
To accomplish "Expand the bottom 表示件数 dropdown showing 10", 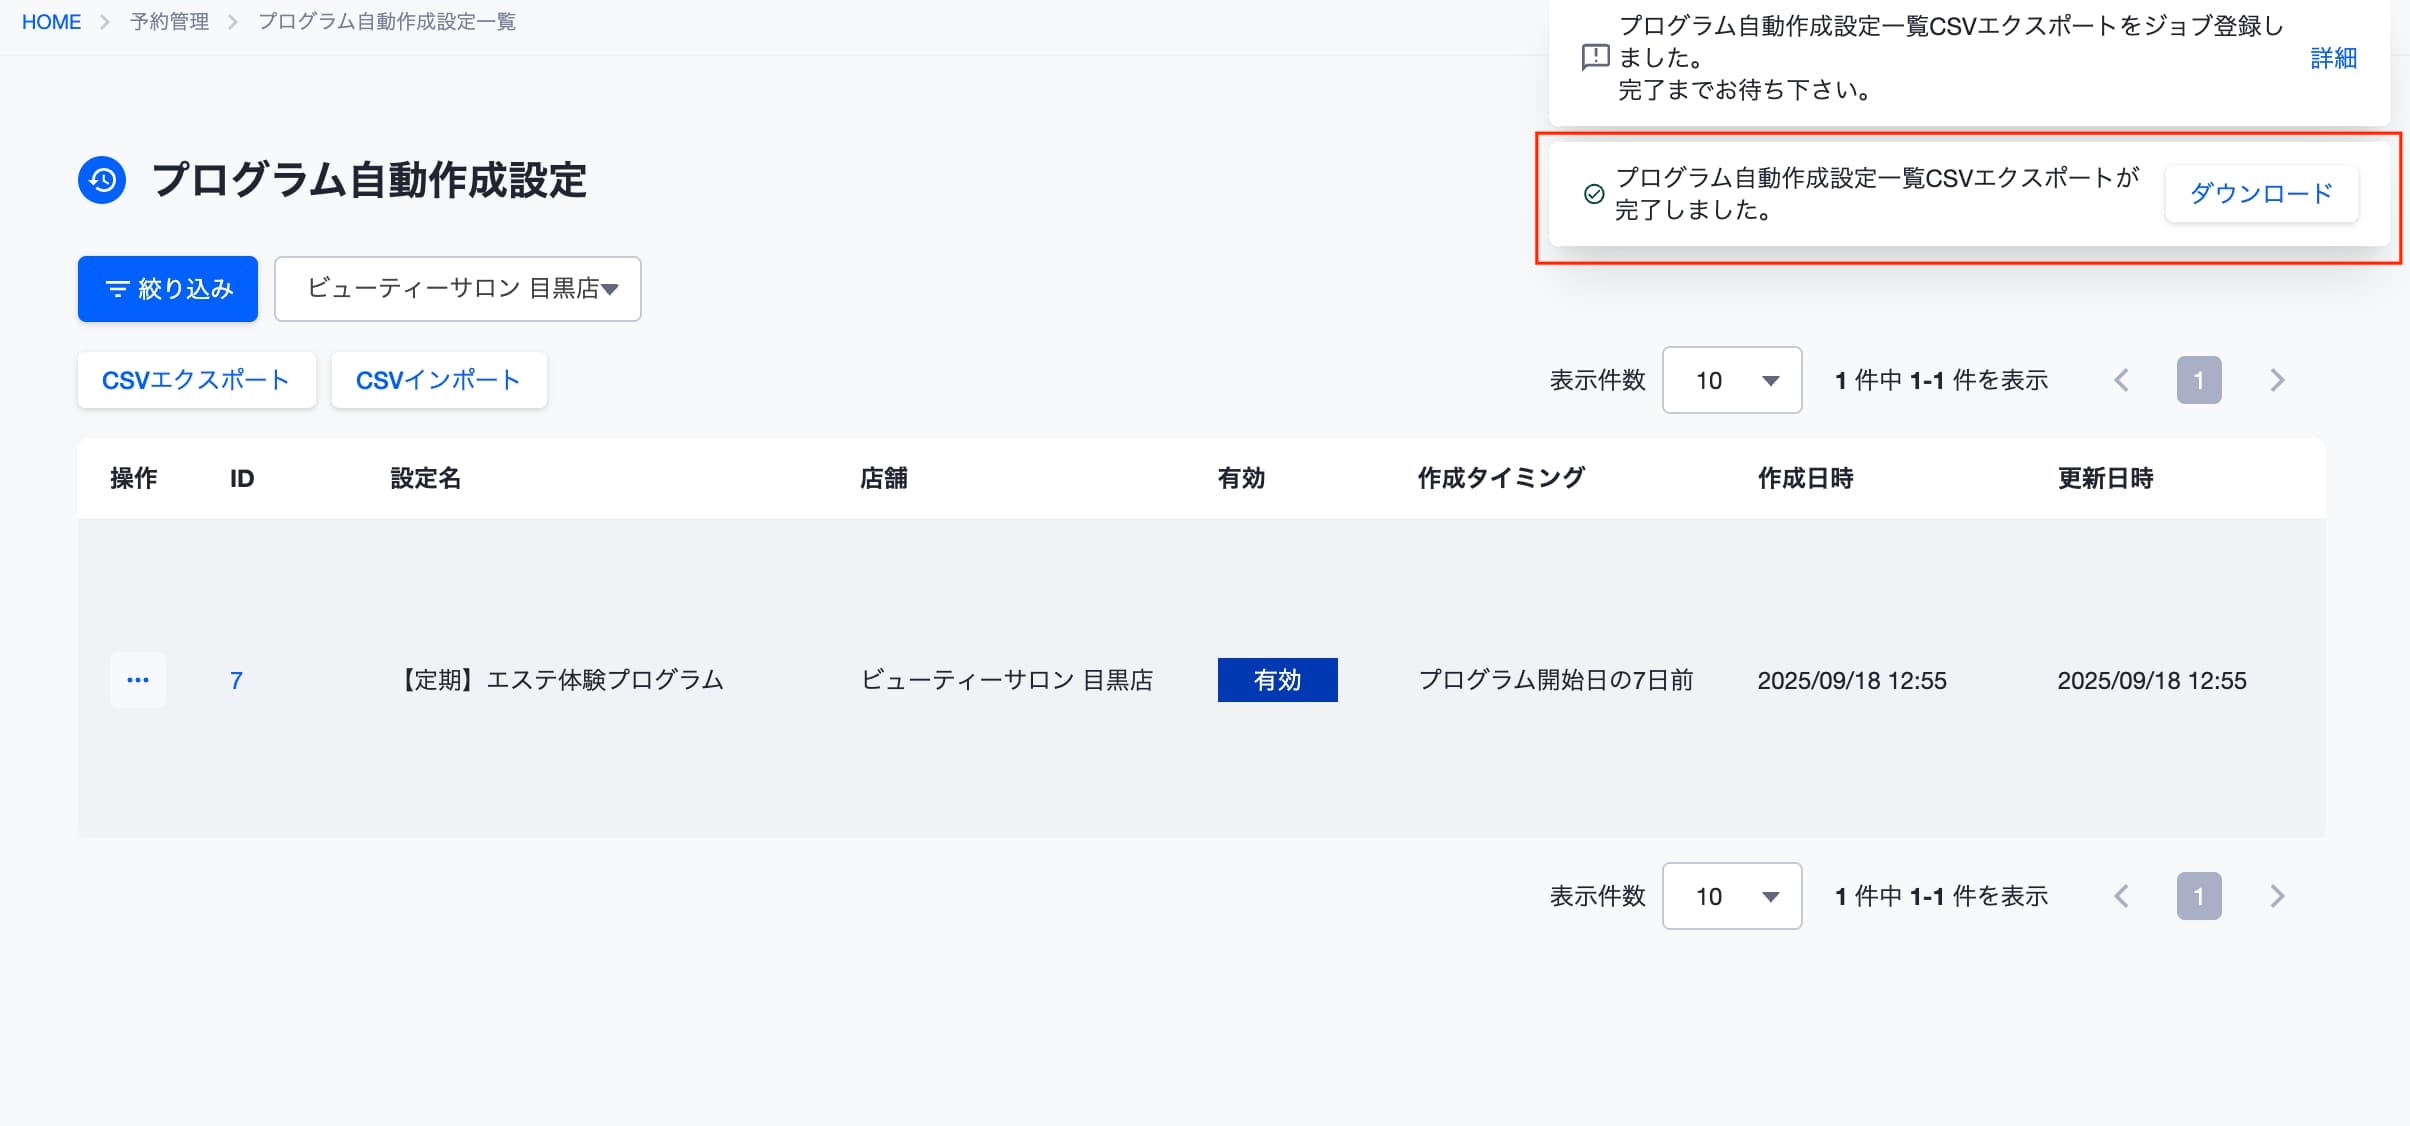I will (1732, 896).
